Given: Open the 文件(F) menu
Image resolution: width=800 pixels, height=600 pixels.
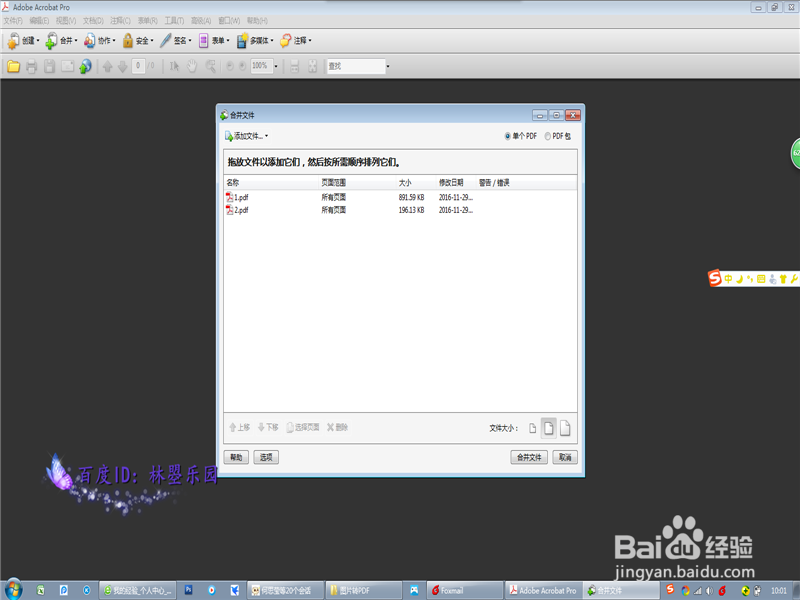Looking at the screenshot, I should [x=13, y=20].
